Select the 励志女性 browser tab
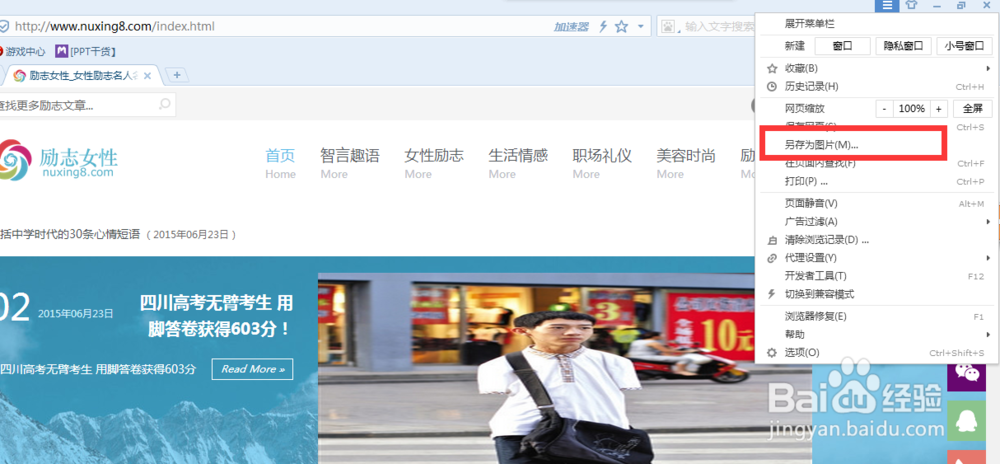Viewport: 1000px width, 464px height. pos(82,76)
